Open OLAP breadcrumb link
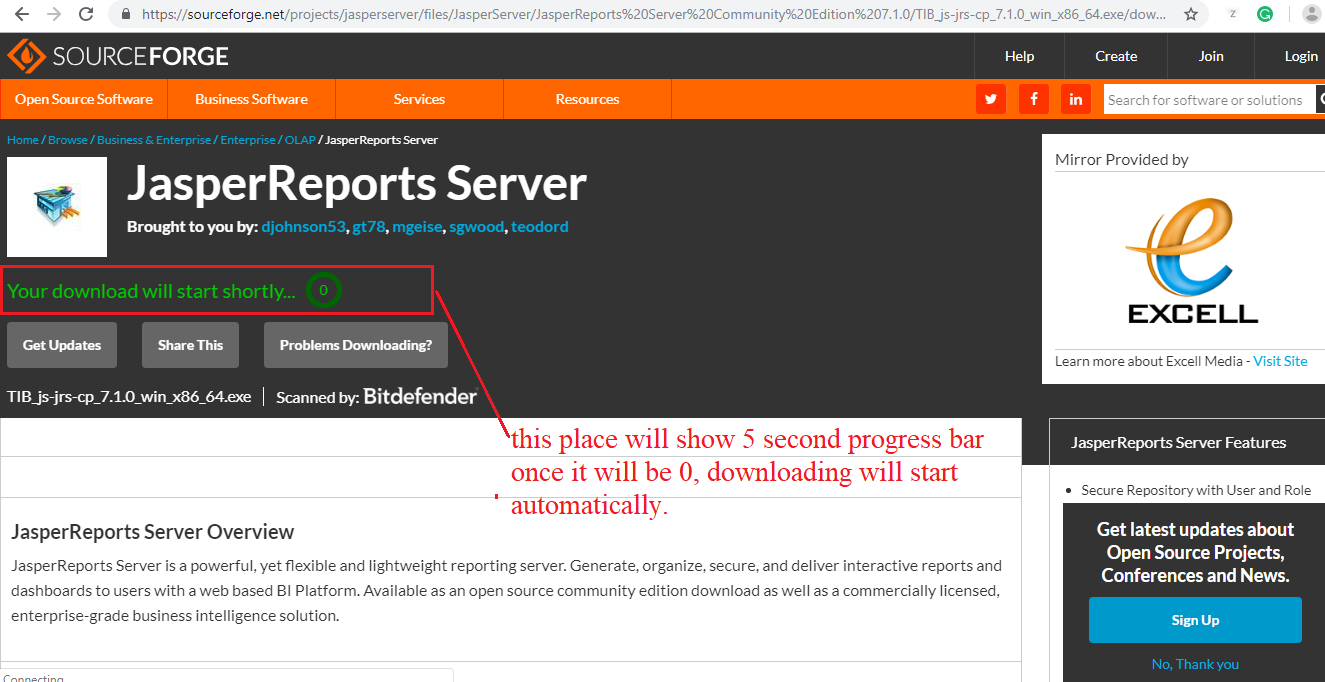 tap(300, 140)
